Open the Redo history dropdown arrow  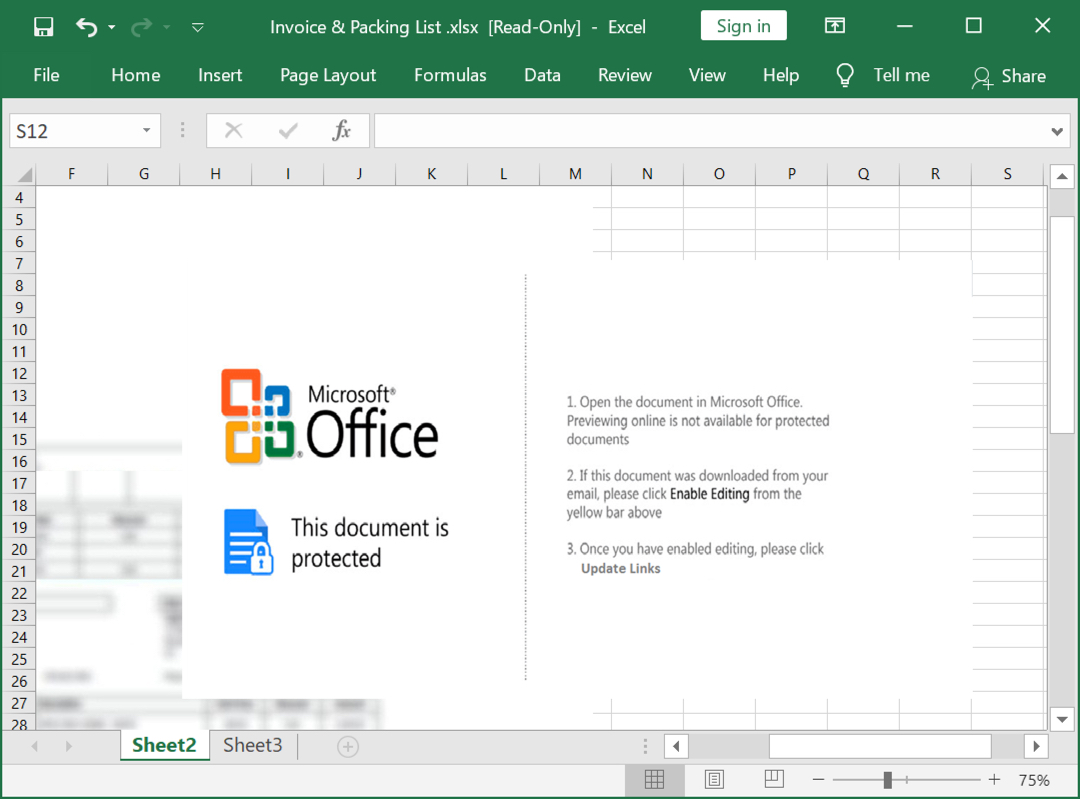[x=167, y=28]
